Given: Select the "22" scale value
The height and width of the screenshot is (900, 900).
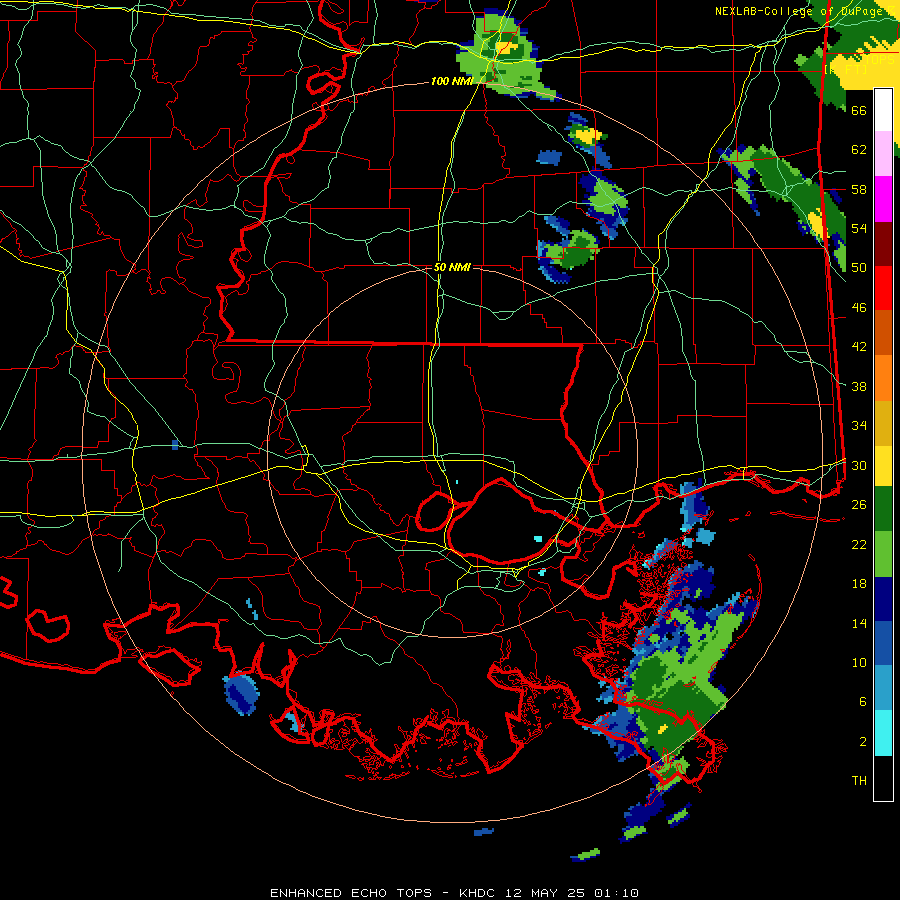Looking at the screenshot, I should (859, 544).
